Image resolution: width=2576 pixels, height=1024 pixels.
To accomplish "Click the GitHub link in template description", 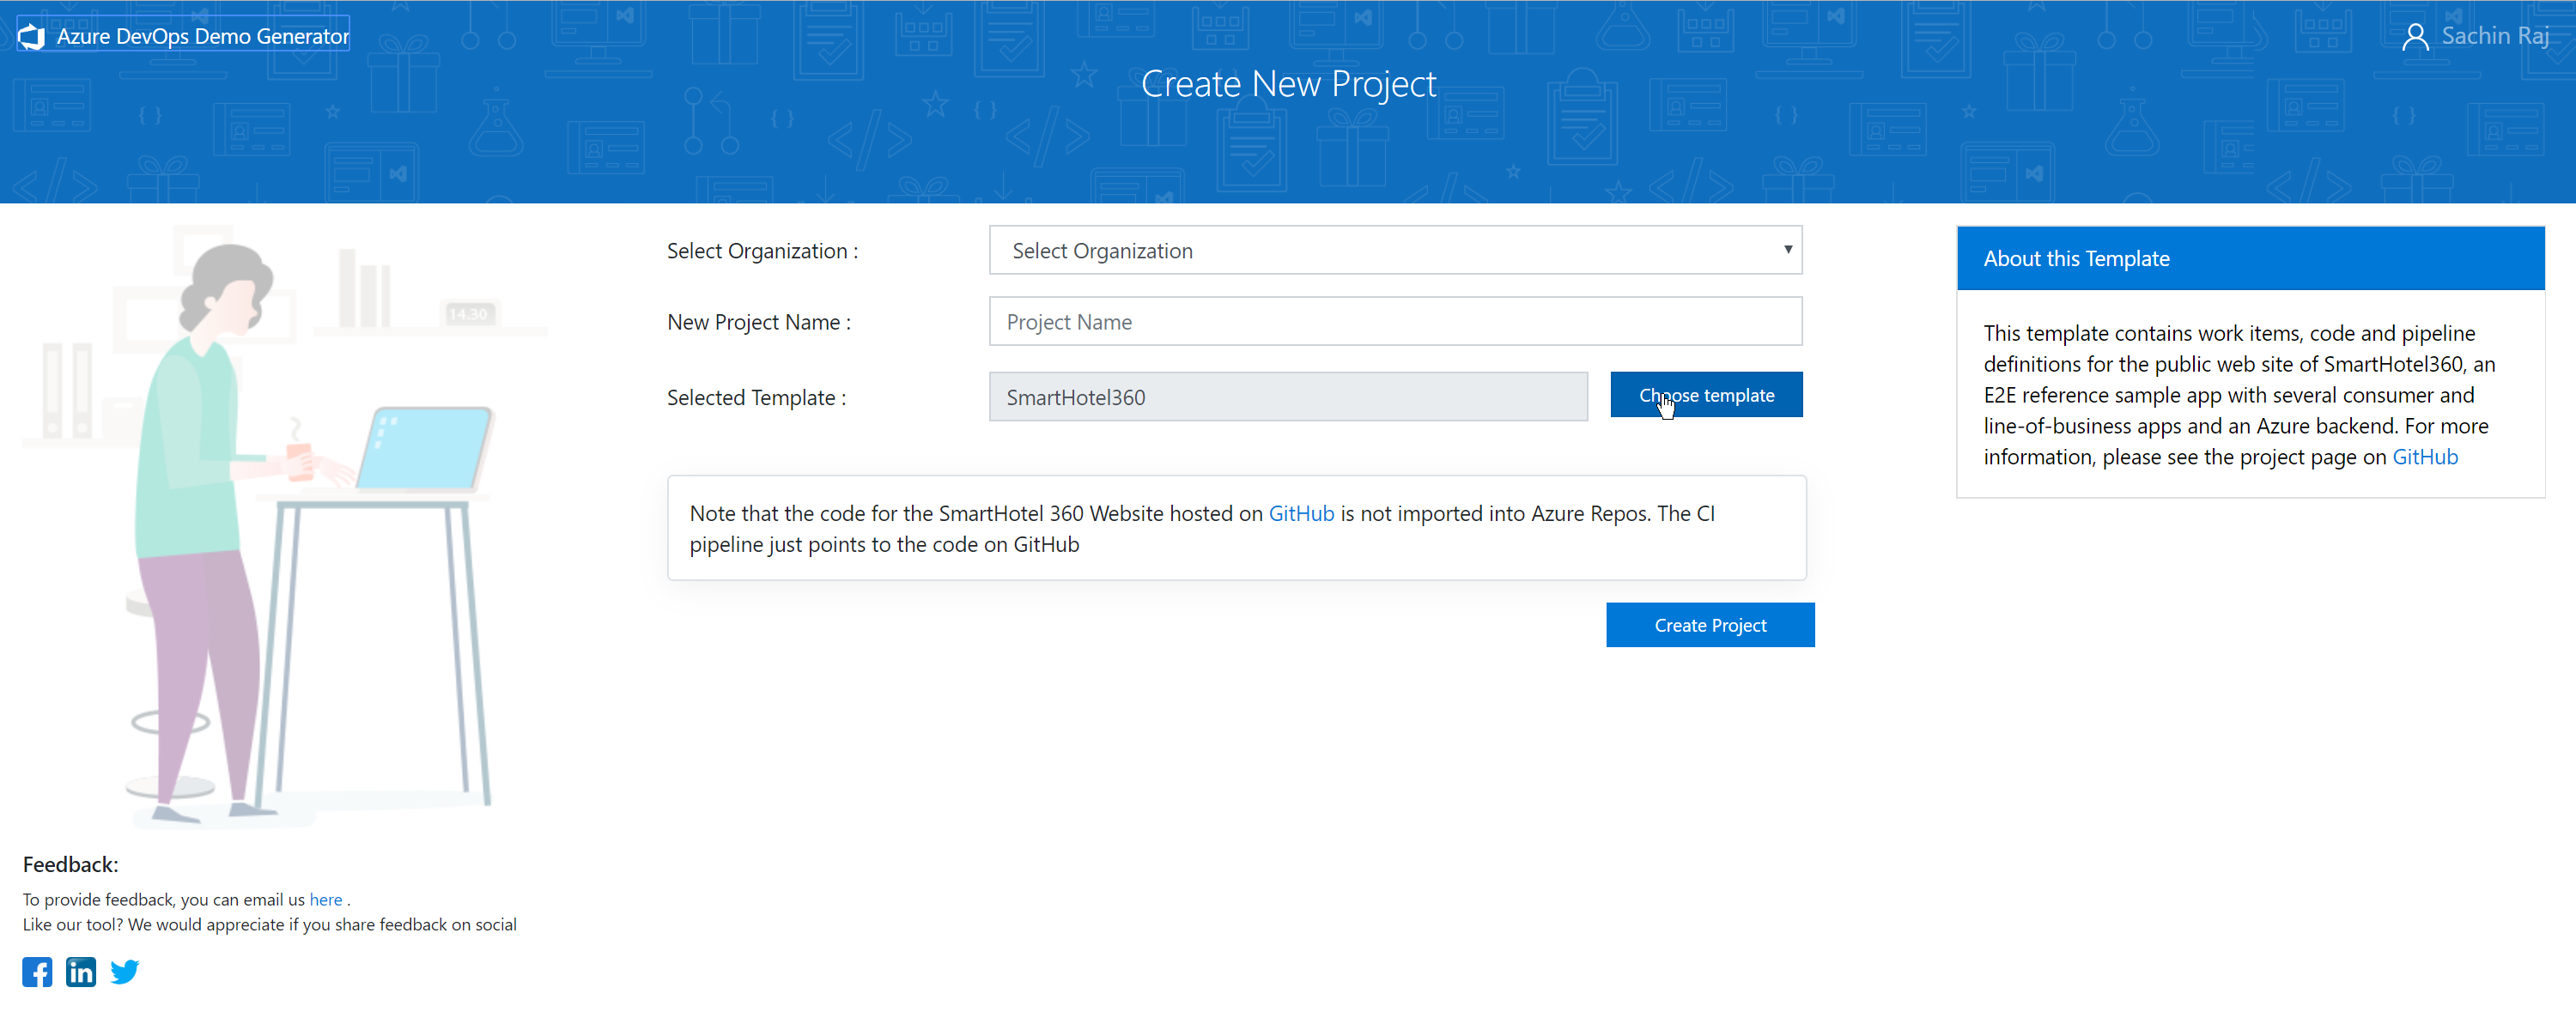I will tap(2427, 456).
